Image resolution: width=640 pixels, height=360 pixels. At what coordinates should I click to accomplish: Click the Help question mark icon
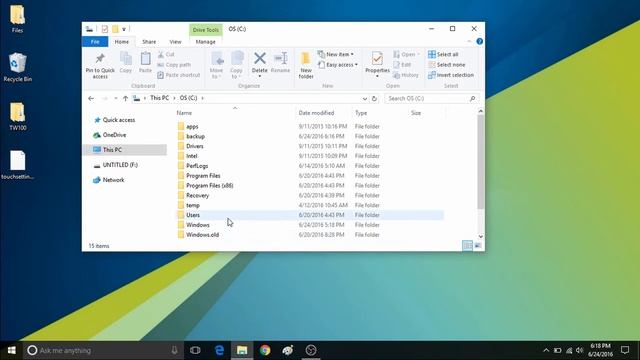(x=480, y=41)
